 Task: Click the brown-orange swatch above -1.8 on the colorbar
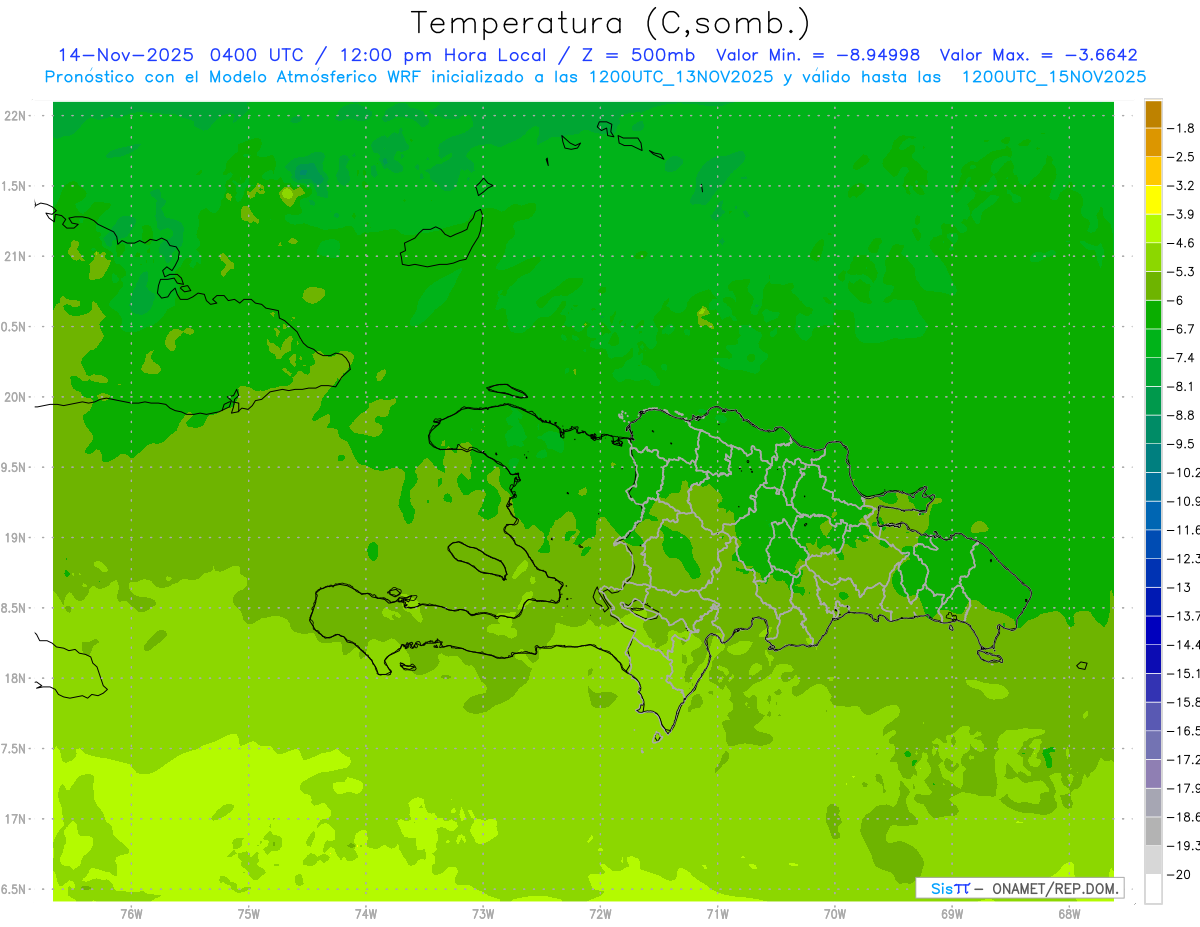tap(1153, 114)
